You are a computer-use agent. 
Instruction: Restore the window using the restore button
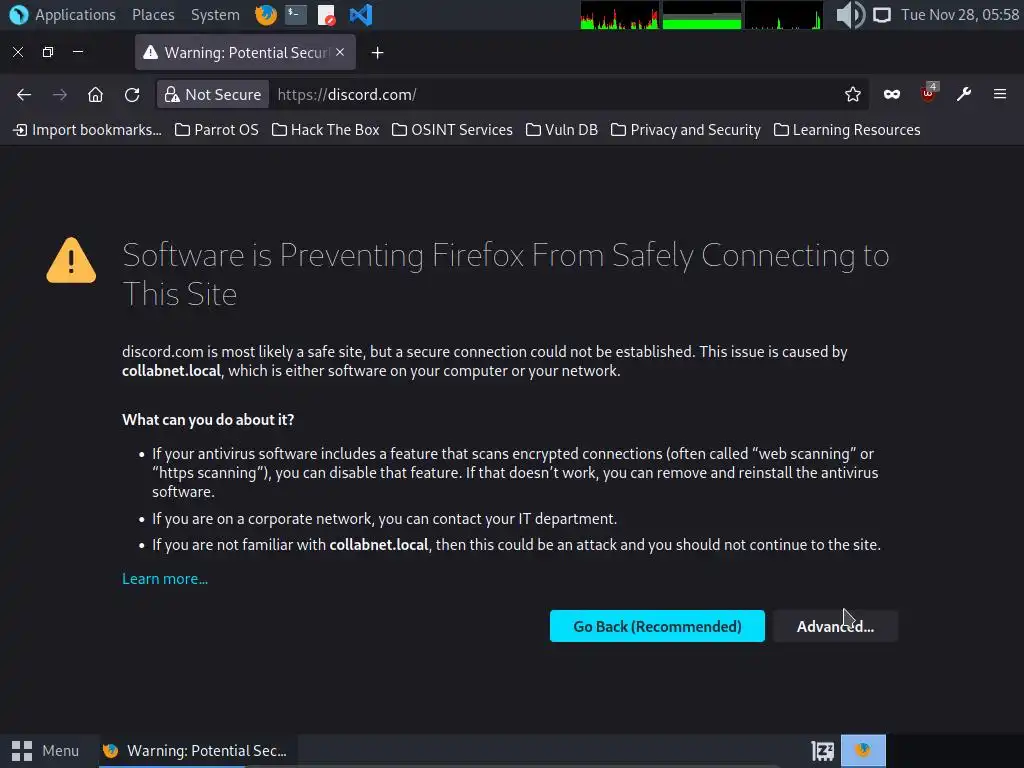coord(48,52)
